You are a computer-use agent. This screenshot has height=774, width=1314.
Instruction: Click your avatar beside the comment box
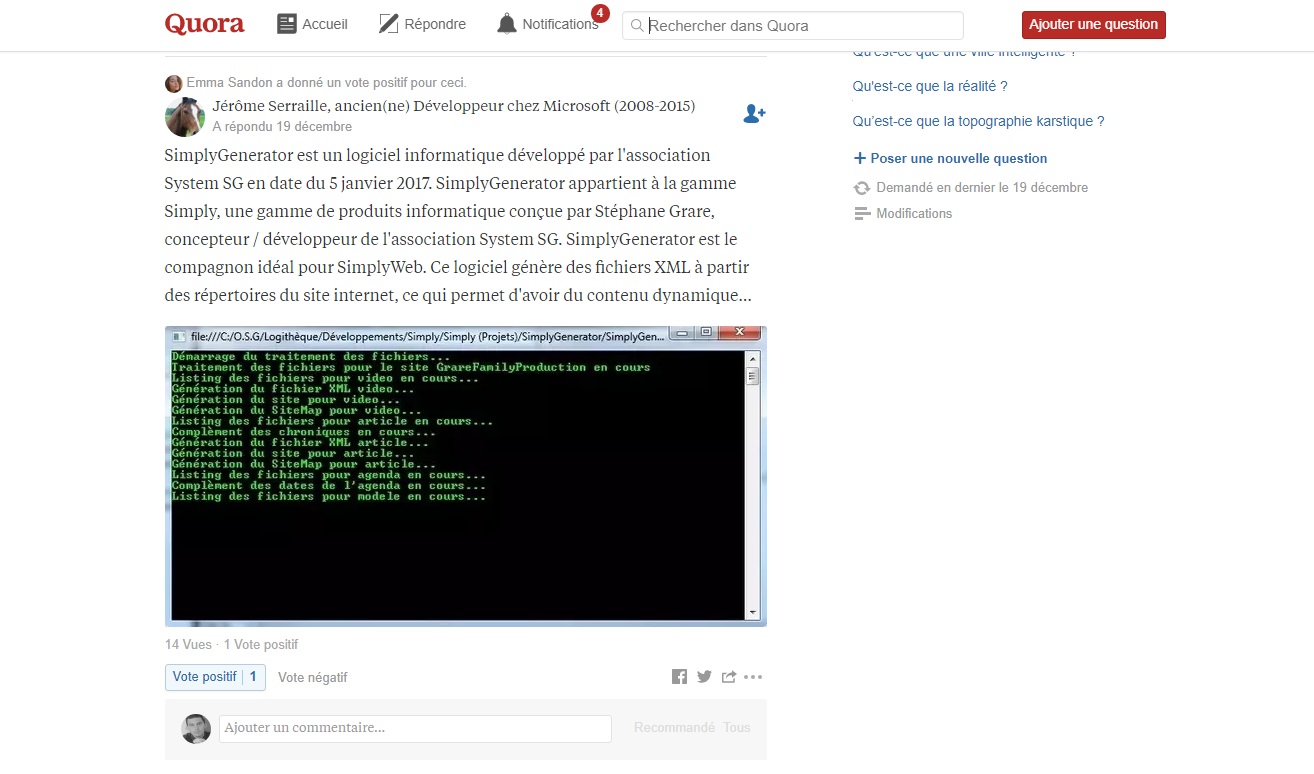click(196, 728)
